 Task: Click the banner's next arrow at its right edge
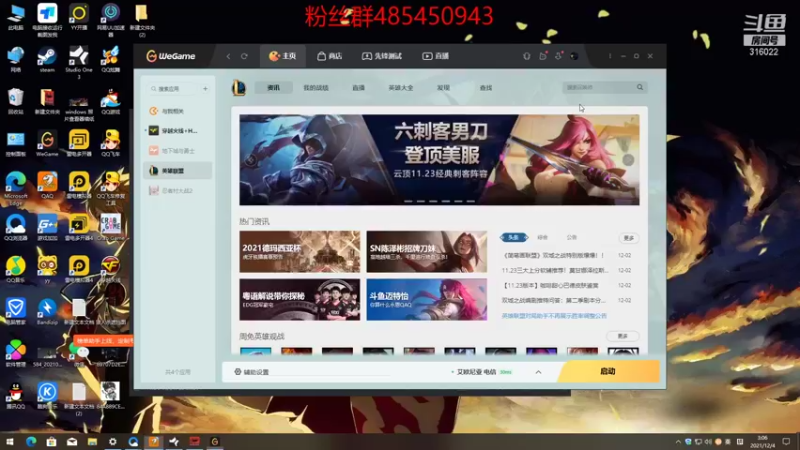point(628,160)
